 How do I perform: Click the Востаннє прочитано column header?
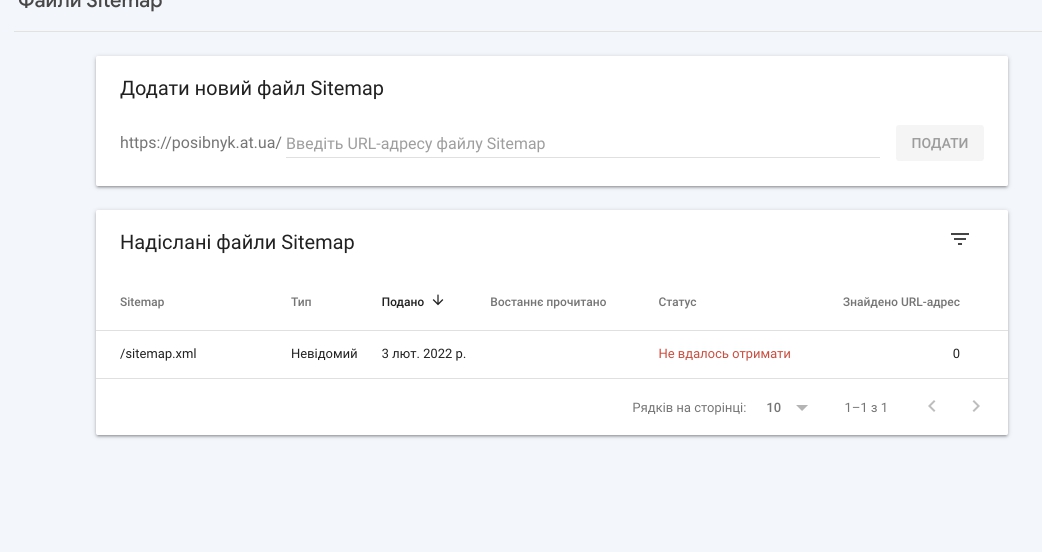click(548, 302)
